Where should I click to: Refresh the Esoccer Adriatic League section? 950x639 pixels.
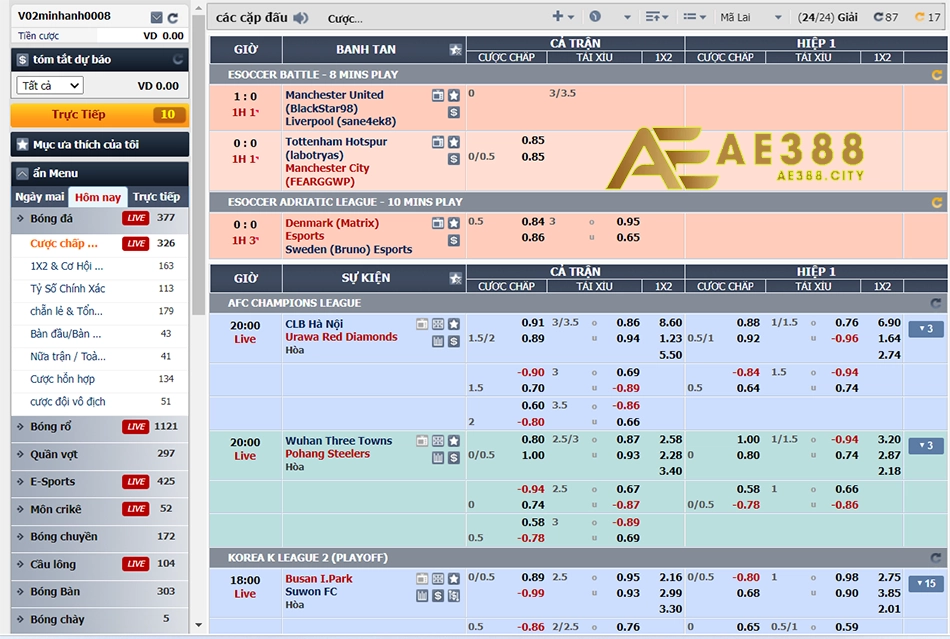pyautogui.click(x=937, y=202)
